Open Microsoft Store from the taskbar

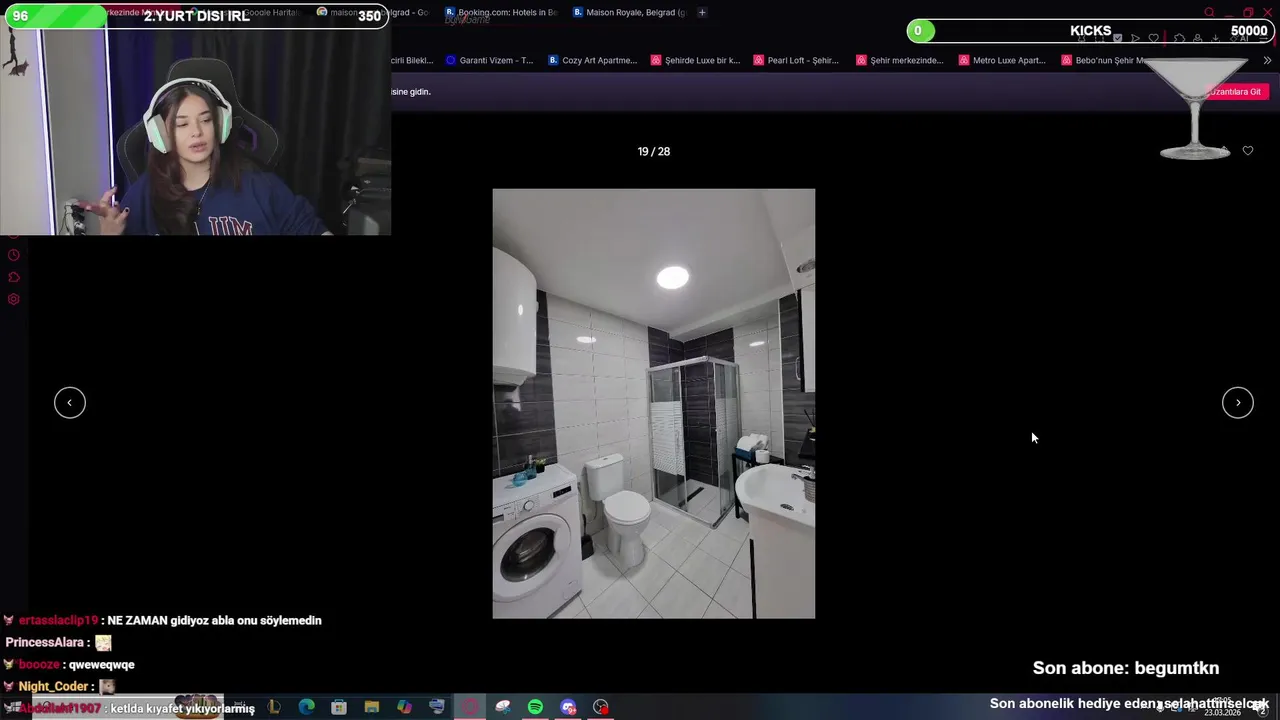click(339, 707)
